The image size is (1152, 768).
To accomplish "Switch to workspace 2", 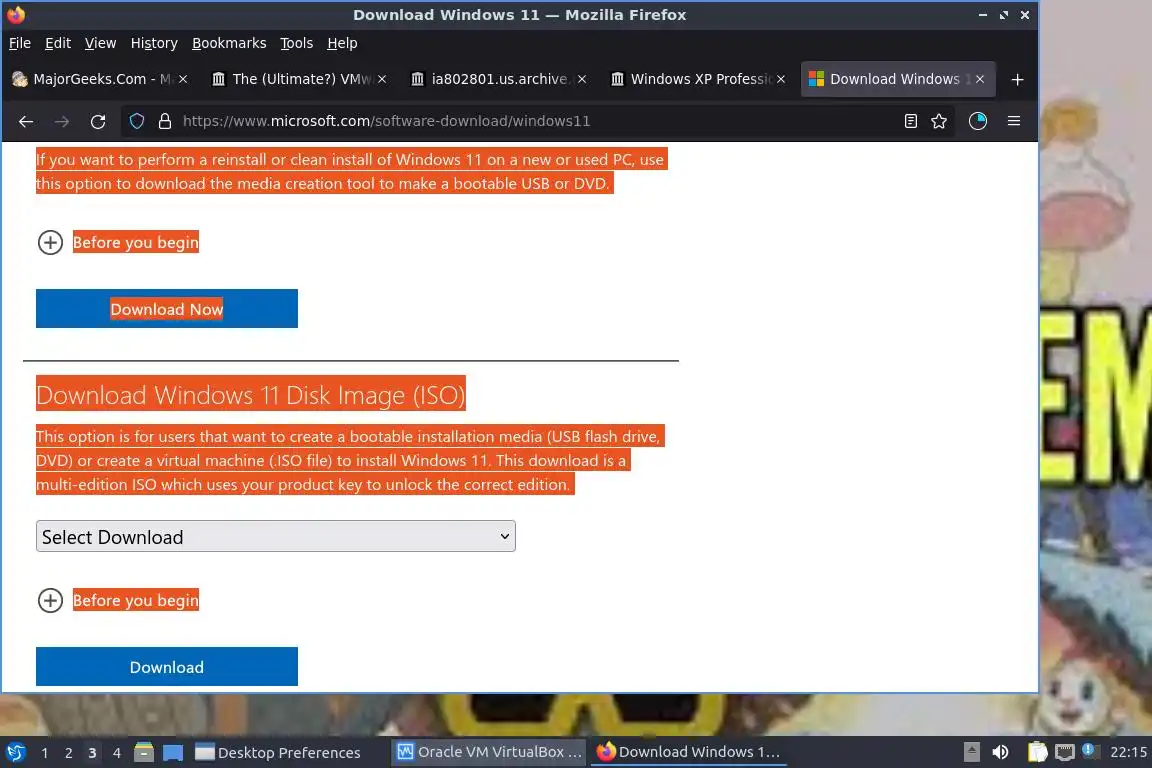I will coord(68,753).
